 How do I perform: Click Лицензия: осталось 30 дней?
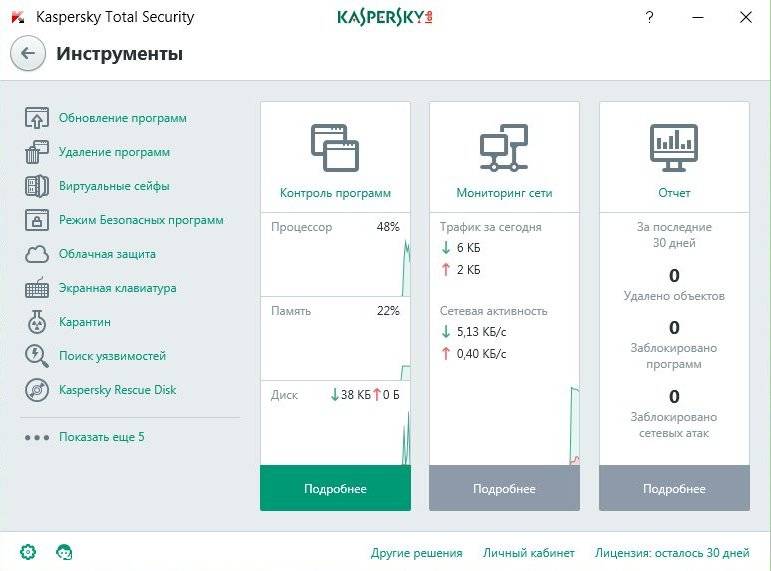[672, 553]
